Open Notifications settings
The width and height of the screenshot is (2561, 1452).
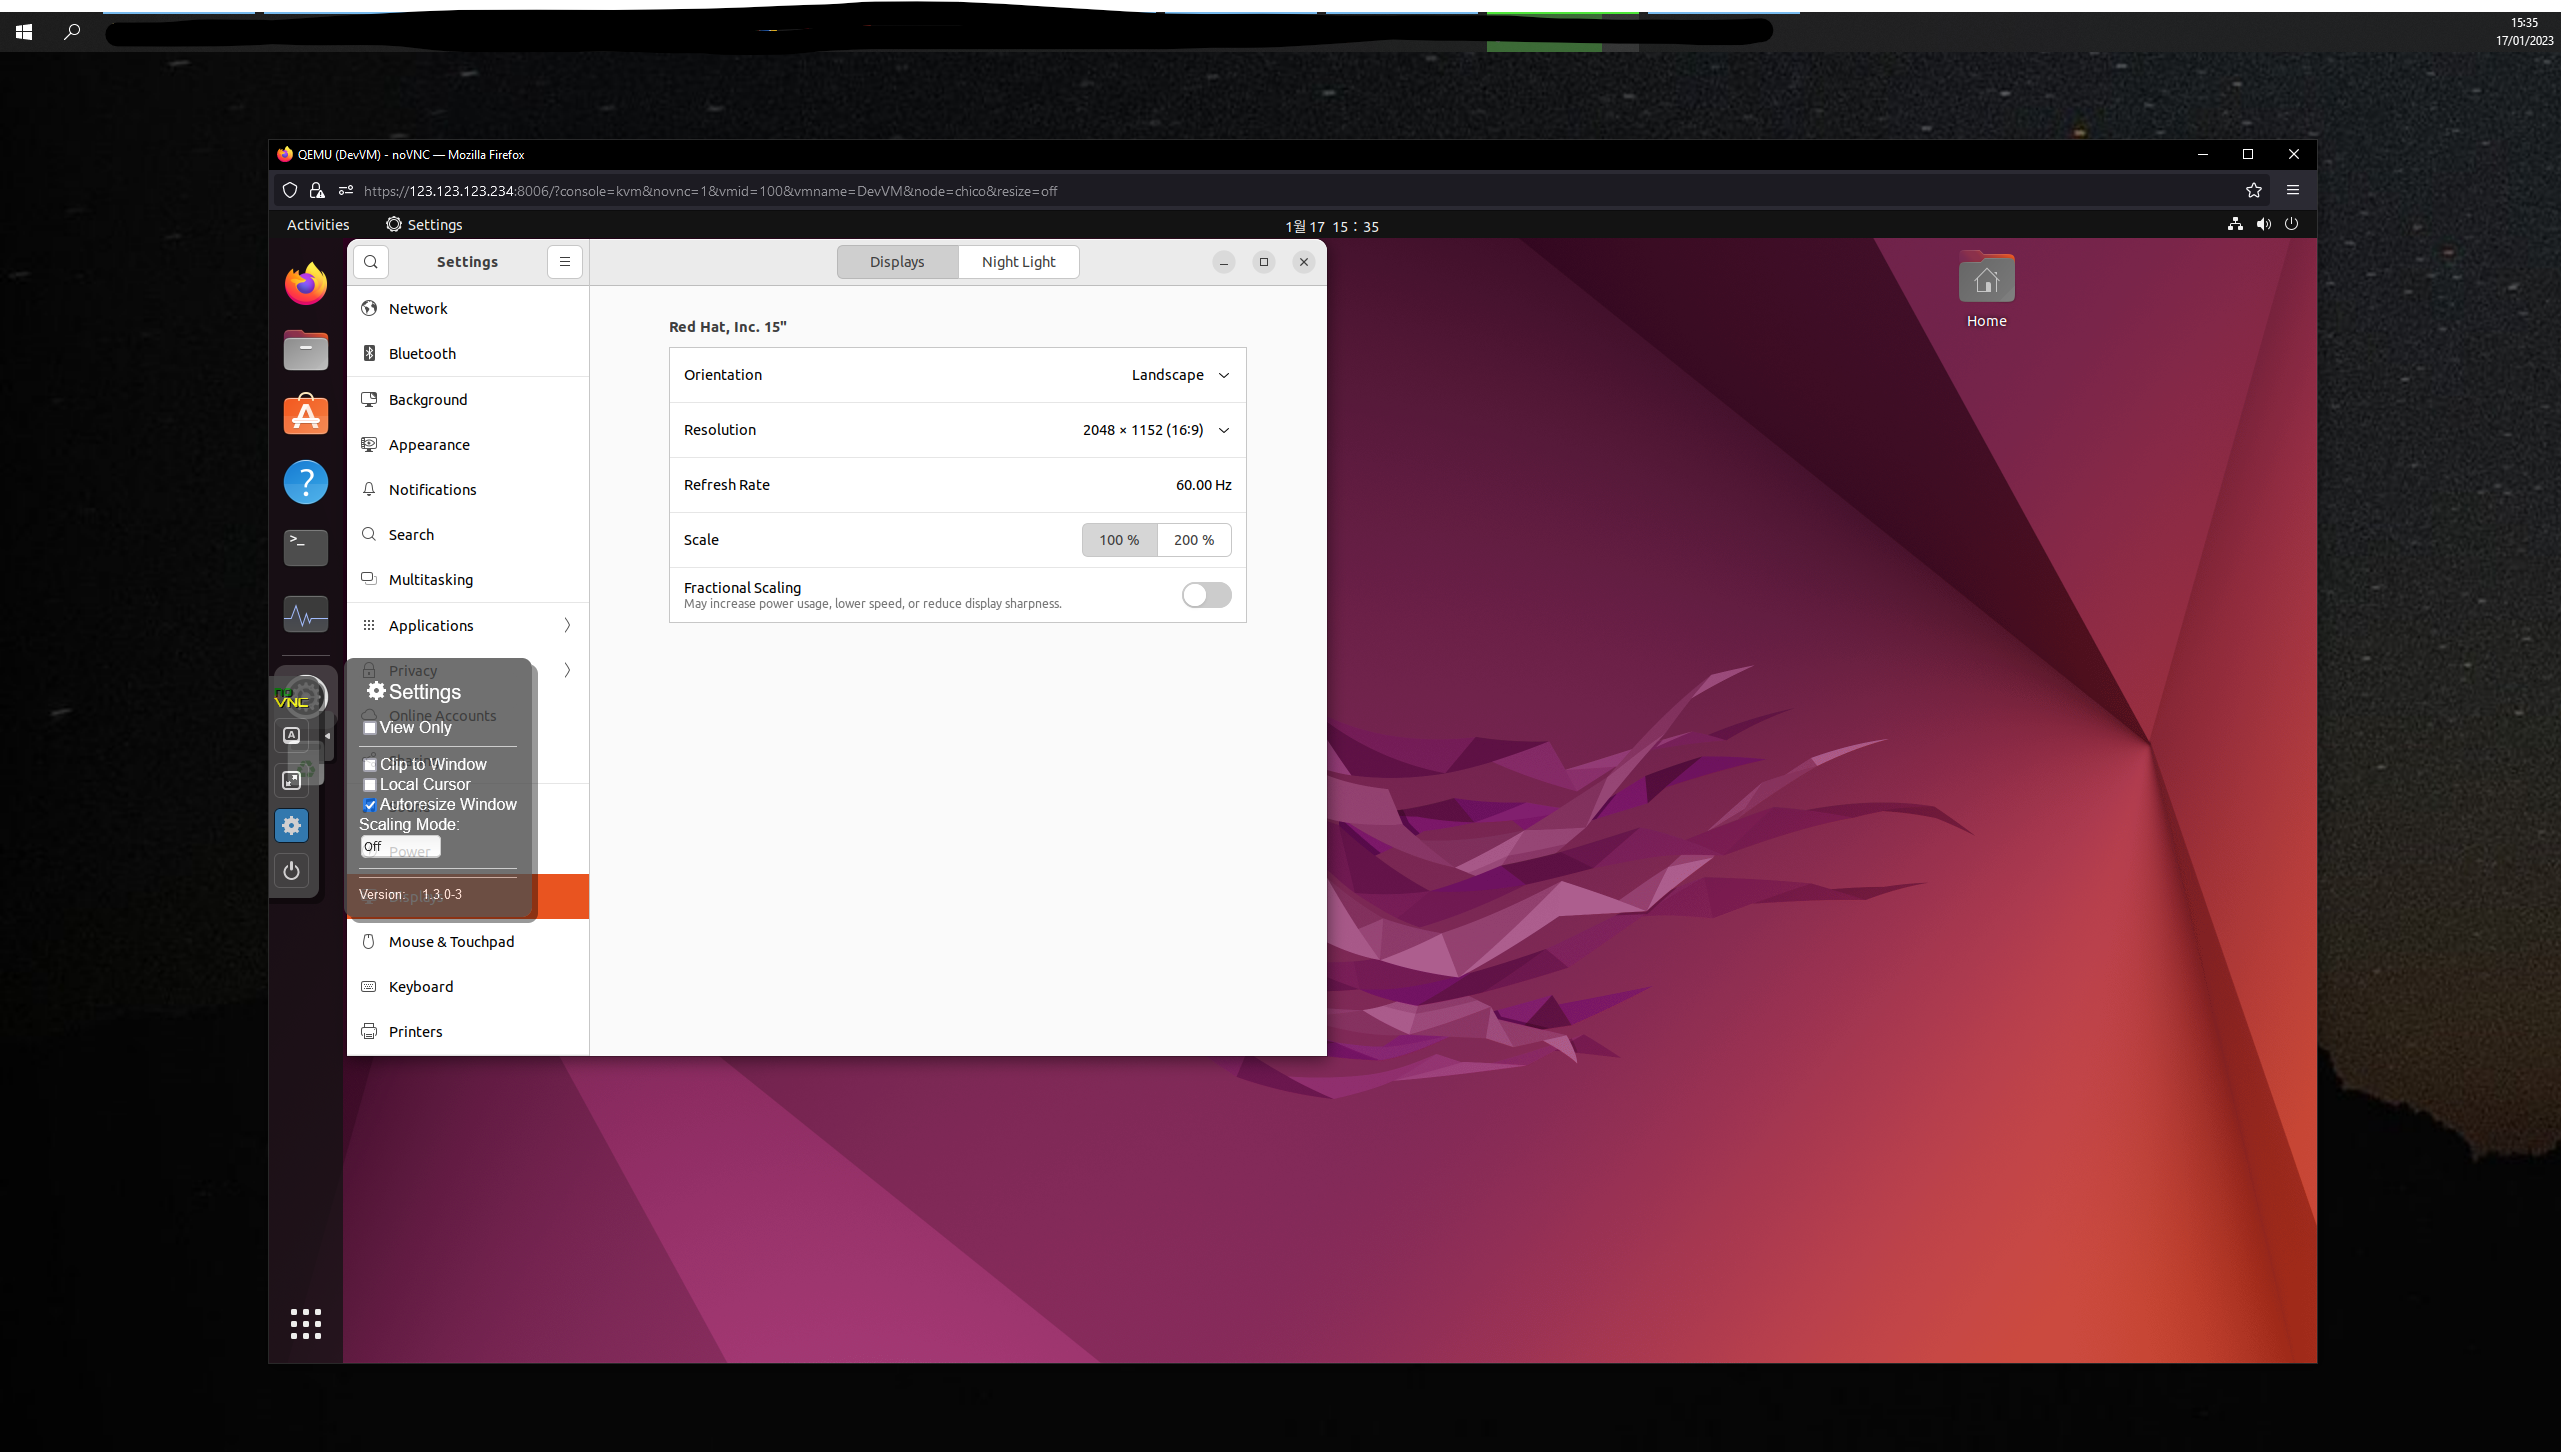coord(468,489)
